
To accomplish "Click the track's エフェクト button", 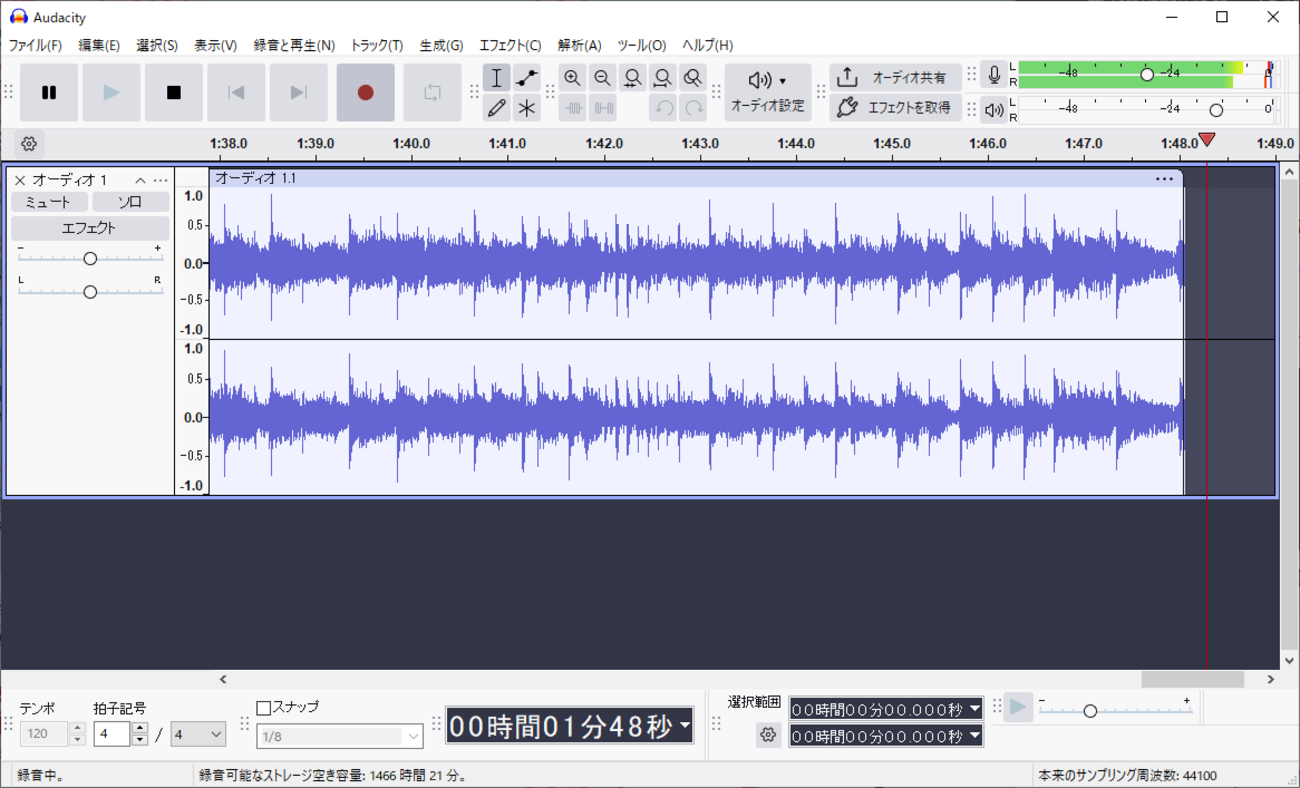I will [89, 228].
